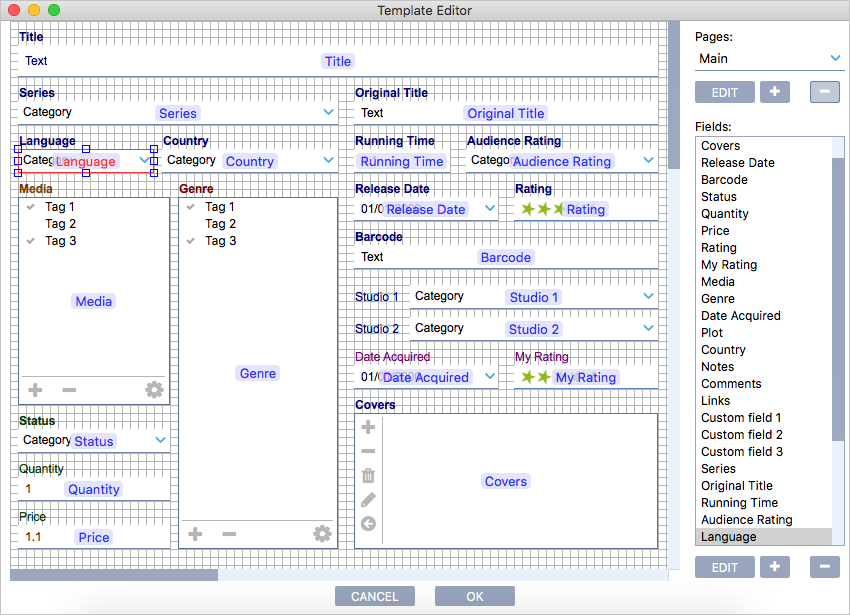Screen dimensions: 850x615
Task: Expand the Country category dropdown
Action: point(329,160)
